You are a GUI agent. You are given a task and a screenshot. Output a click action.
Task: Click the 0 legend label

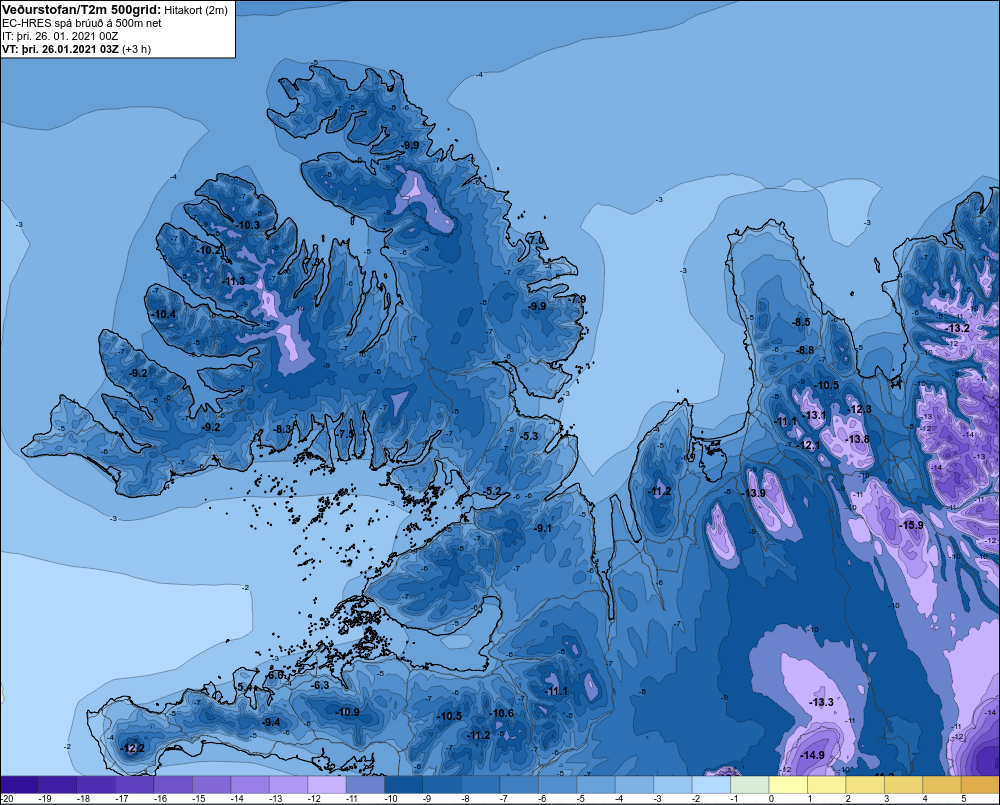tap(772, 799)
